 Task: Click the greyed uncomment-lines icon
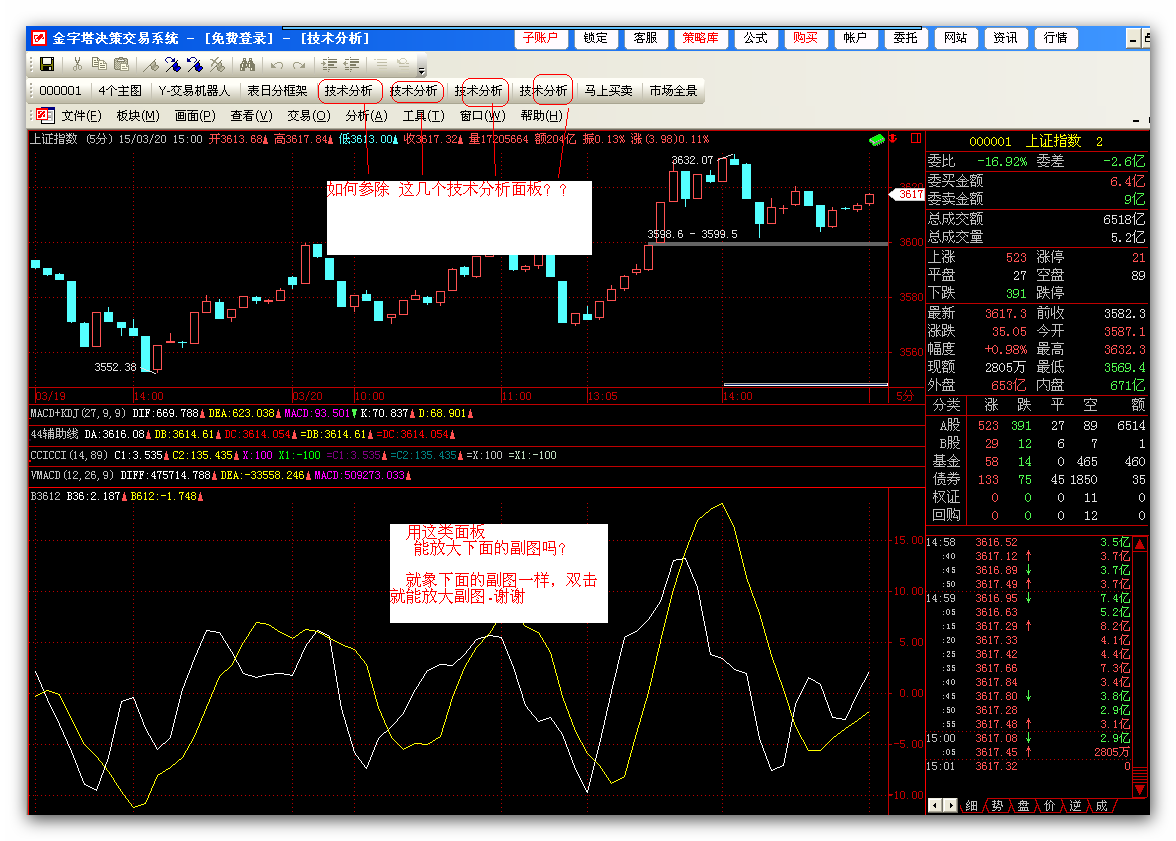[x=403, y=65]
